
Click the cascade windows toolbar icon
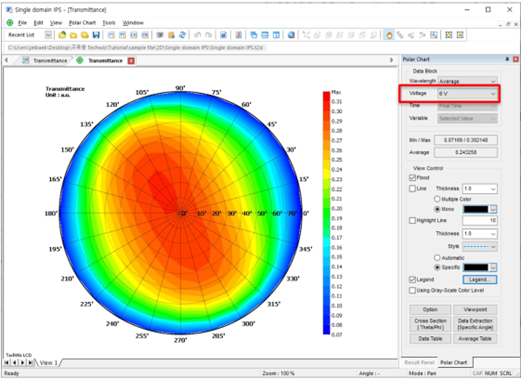(254, 35)
